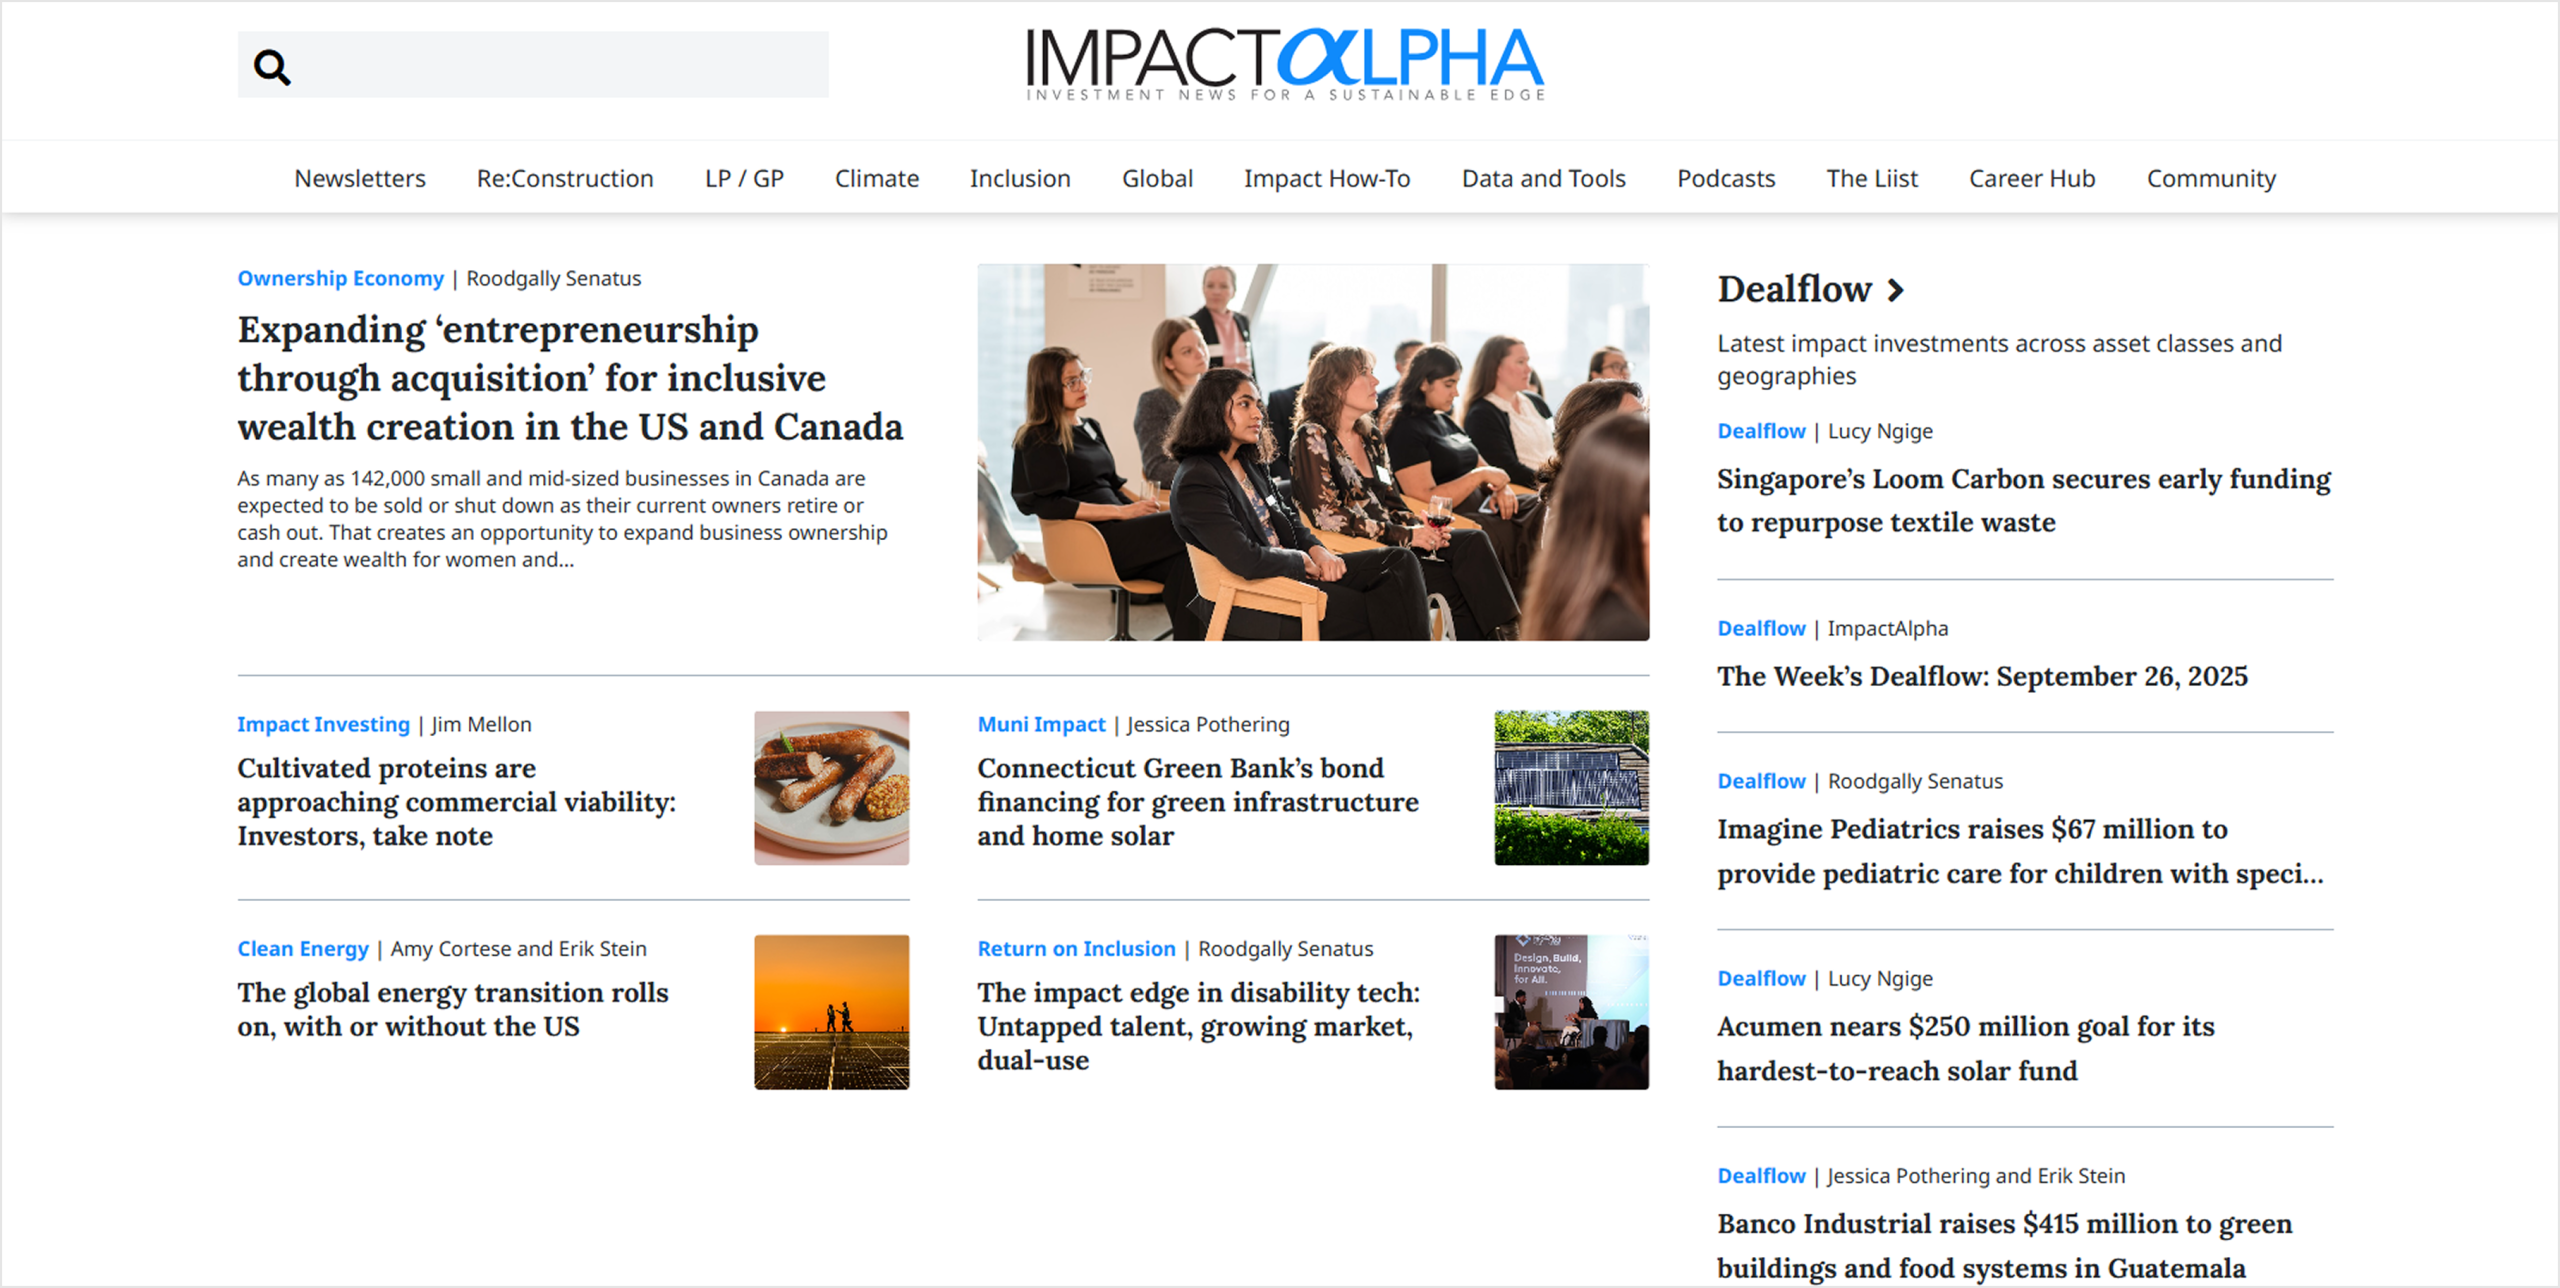The width and height of the screenshot is (2560, 1288).
Task: Click the Muni Impact category link
Action: point(1041,724)
